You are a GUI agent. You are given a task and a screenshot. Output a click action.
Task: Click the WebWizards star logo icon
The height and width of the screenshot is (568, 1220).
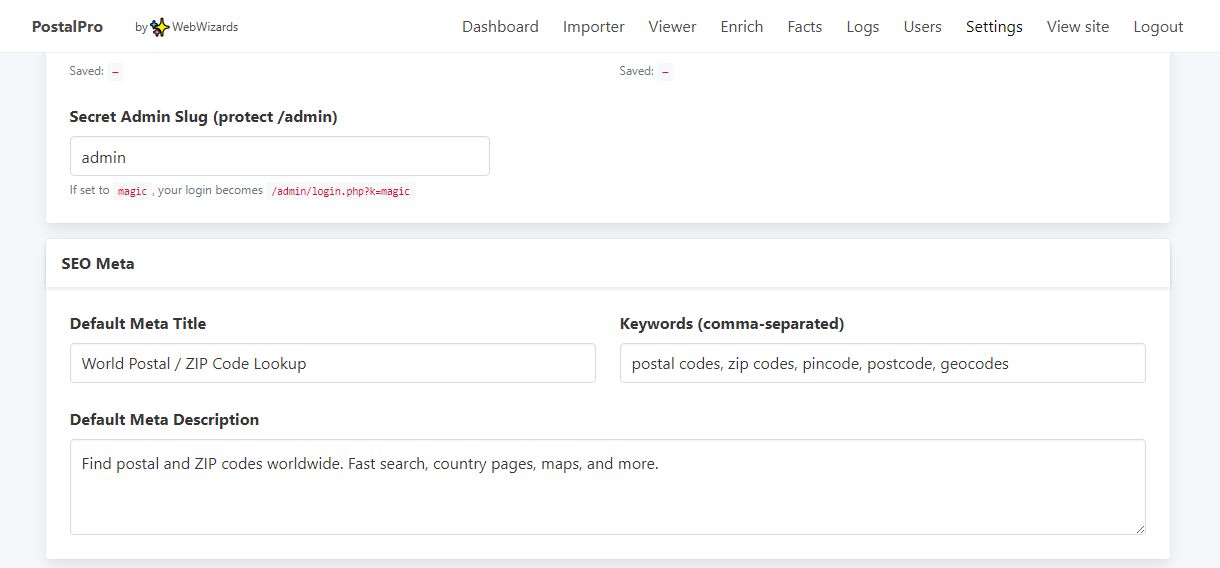160,27
